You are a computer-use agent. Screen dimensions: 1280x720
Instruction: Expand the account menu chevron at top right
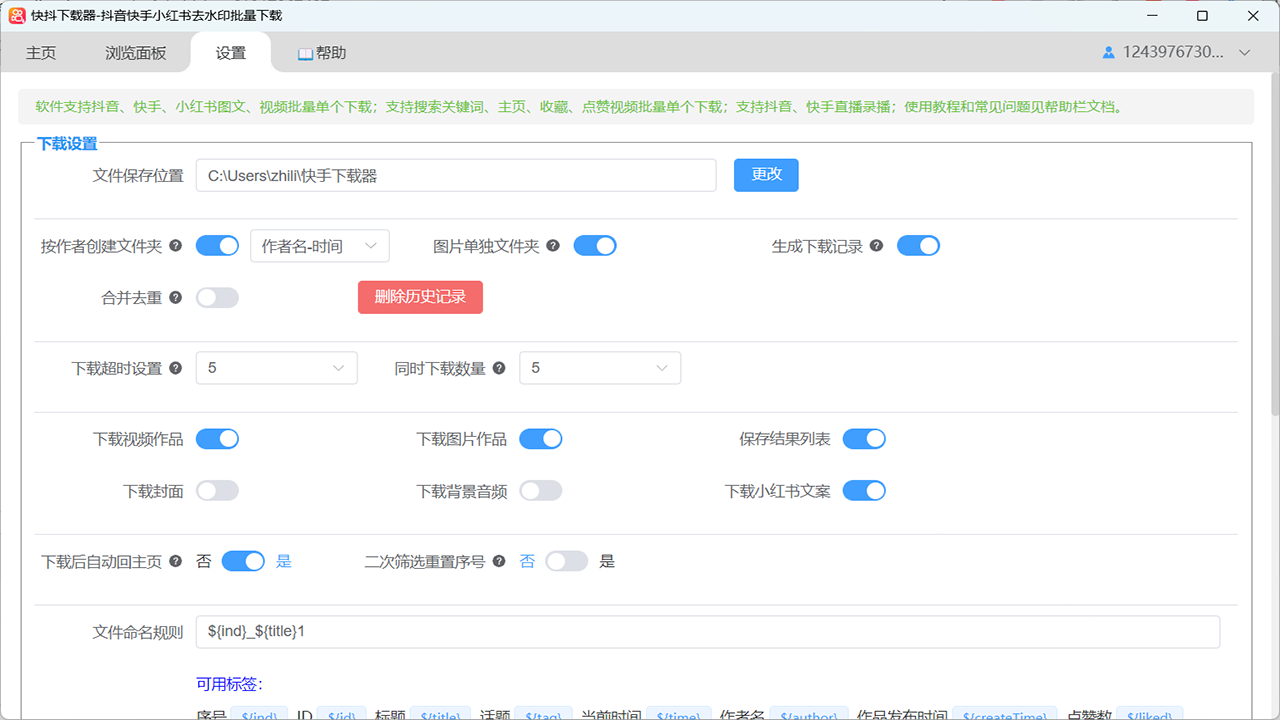[1245, 53]
